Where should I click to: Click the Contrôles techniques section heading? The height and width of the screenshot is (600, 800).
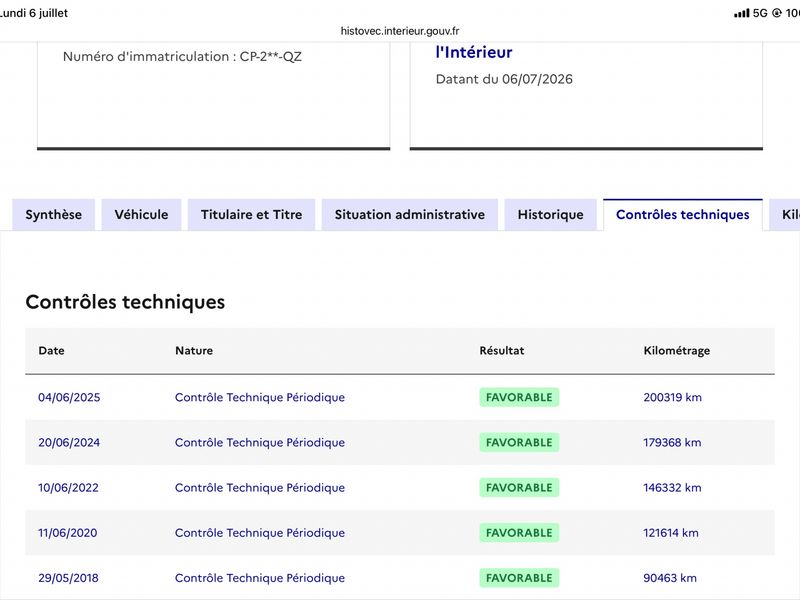click(125, 302)
